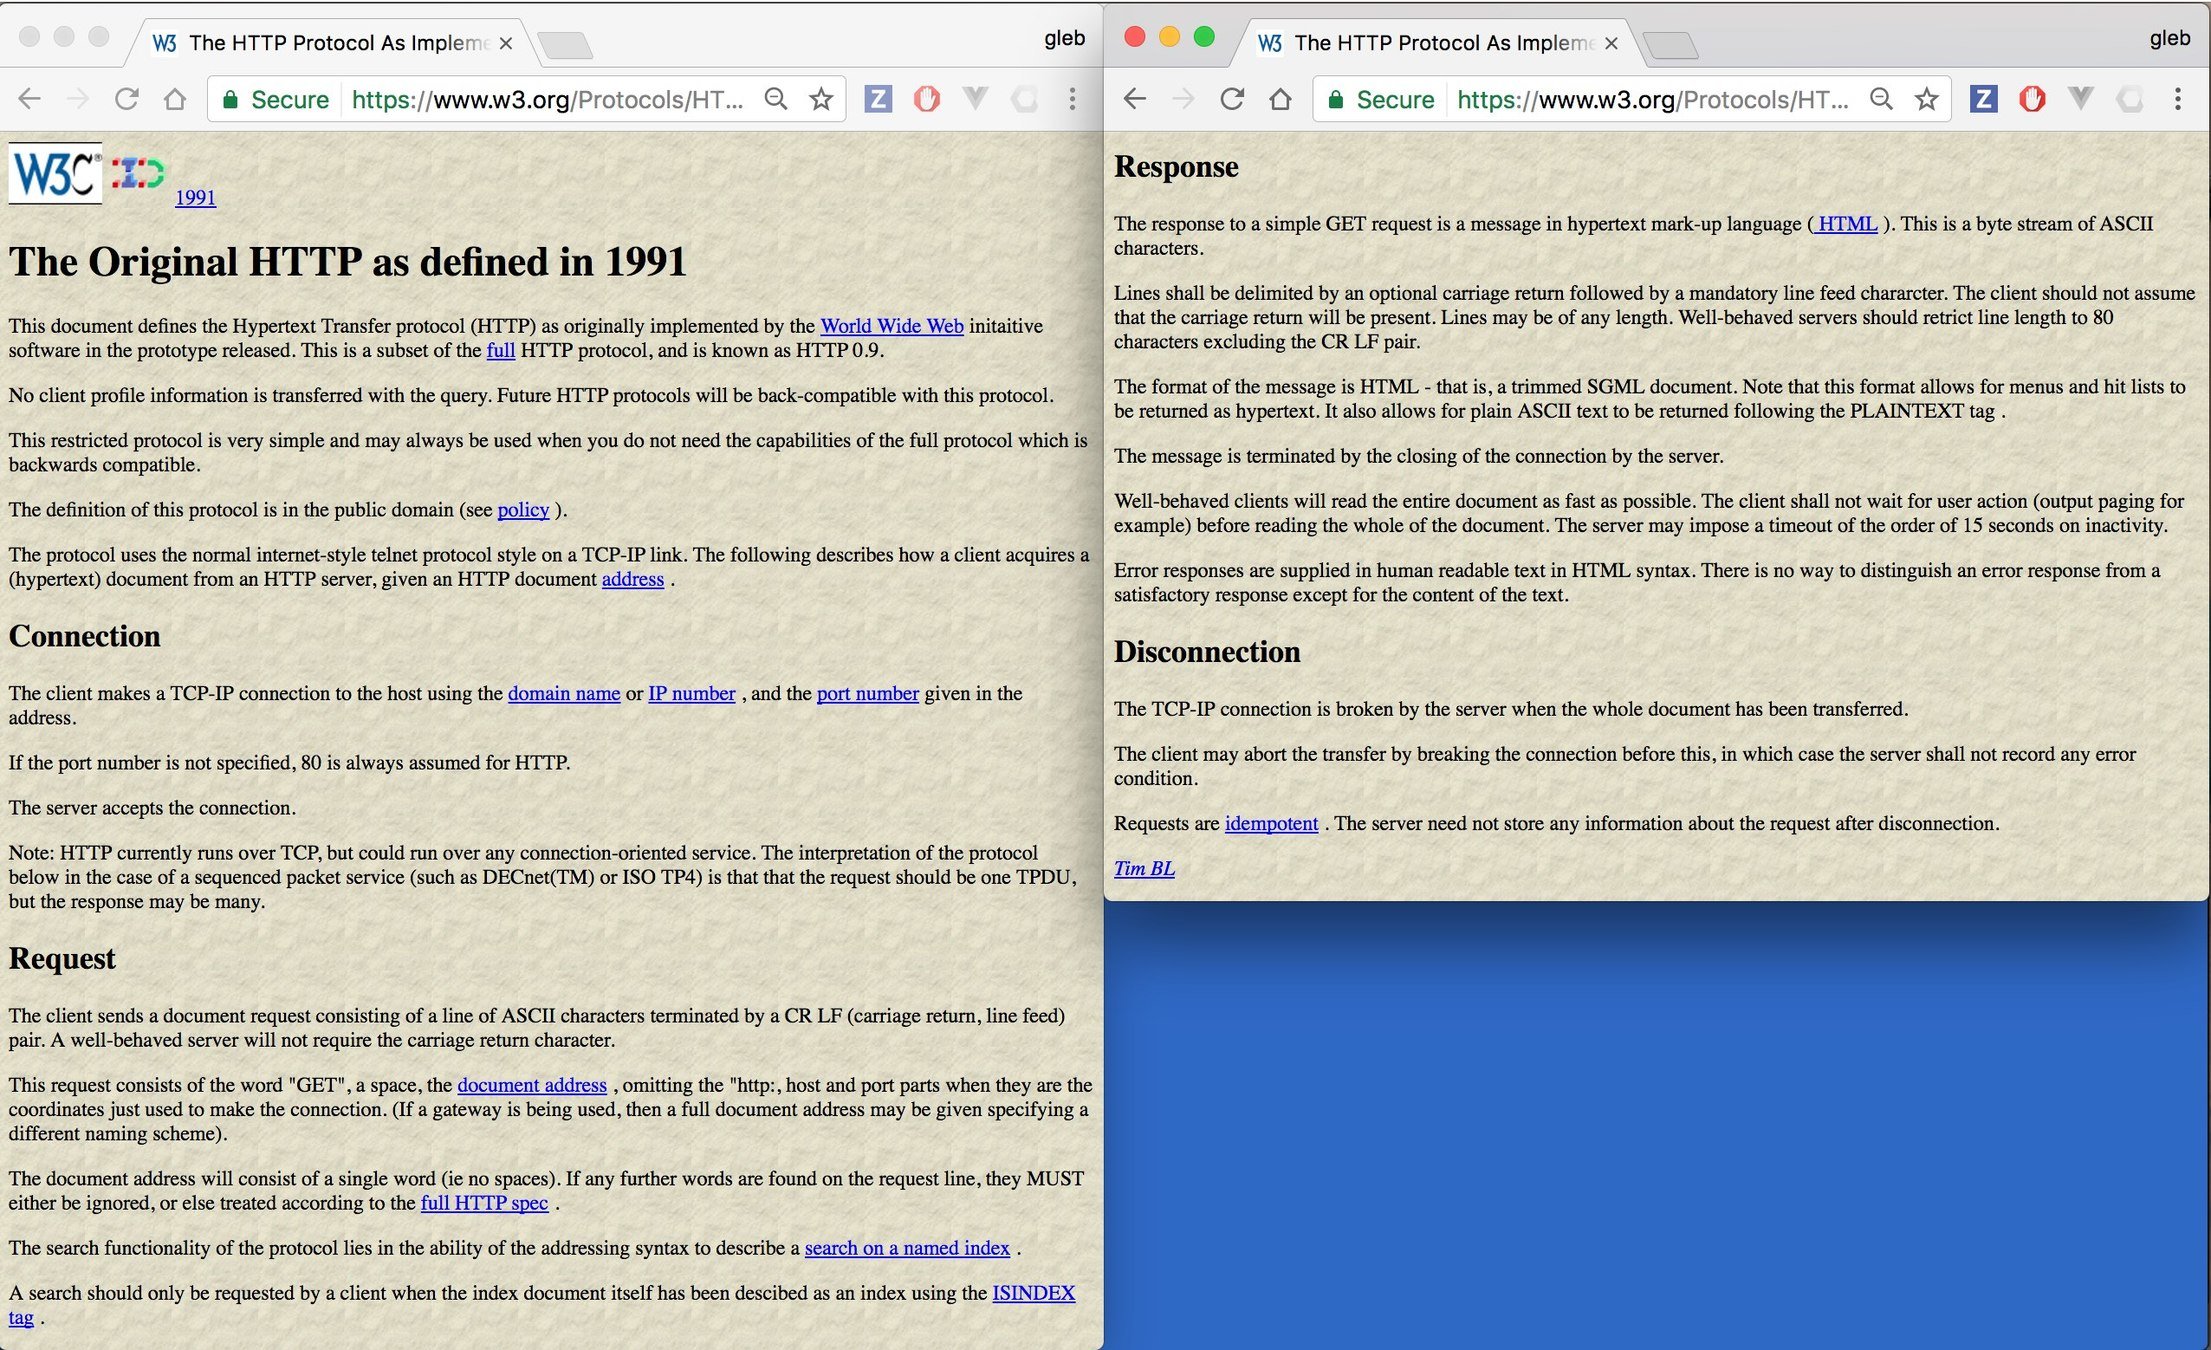
Task: Close the HTTP Protocol tab in right window
Action: pos(1611,43)
